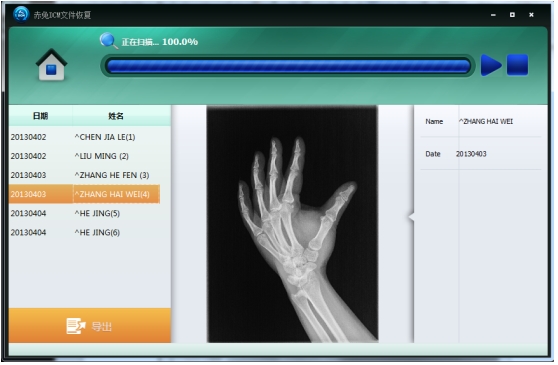Click date 20130404 of HE JING(6)
Screen dimensions: 558x365
point(28,233)
